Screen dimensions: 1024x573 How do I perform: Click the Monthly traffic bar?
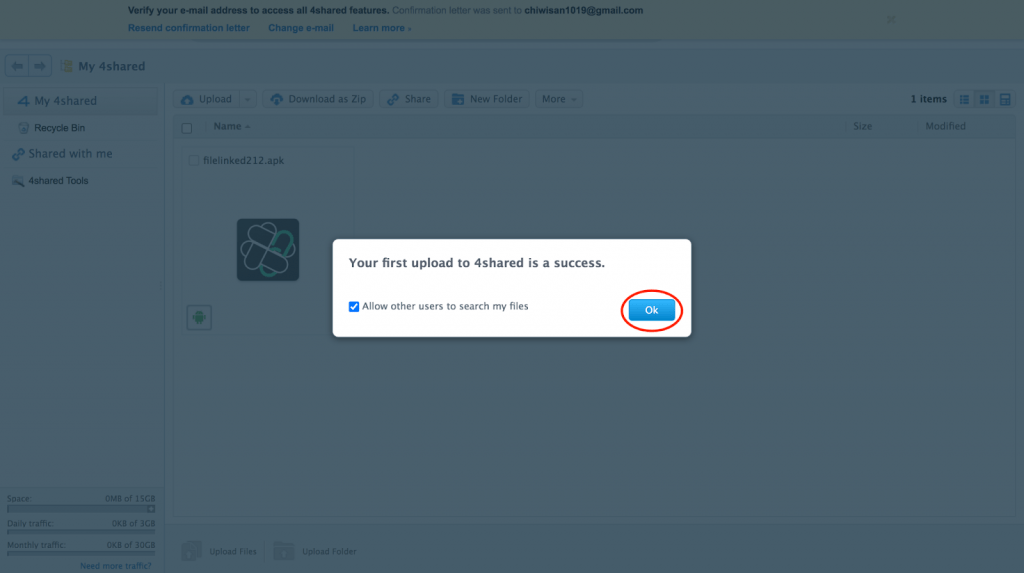(x=81, y=553)
